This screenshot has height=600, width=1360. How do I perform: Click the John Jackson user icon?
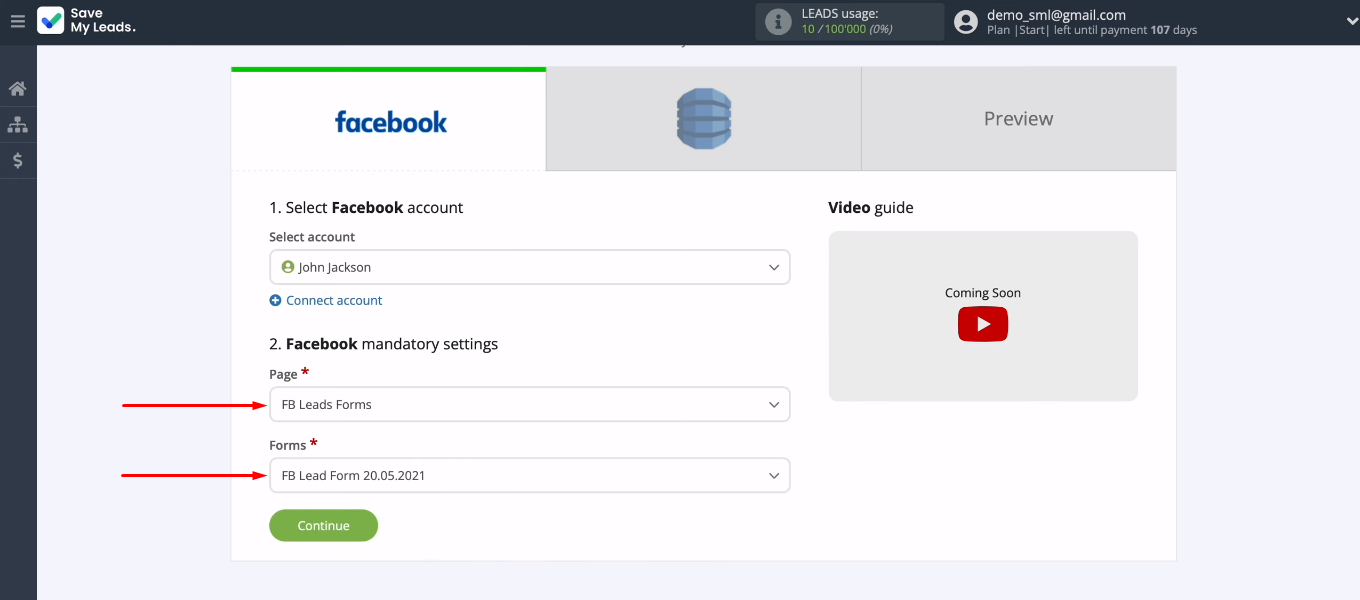click(x=288, y=267)
